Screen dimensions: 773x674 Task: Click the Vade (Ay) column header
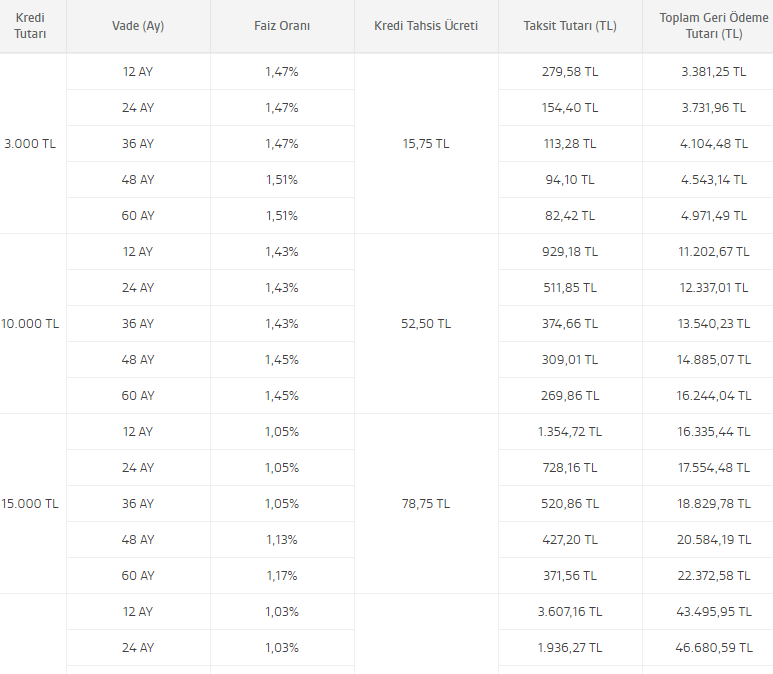tap(138, 26)
